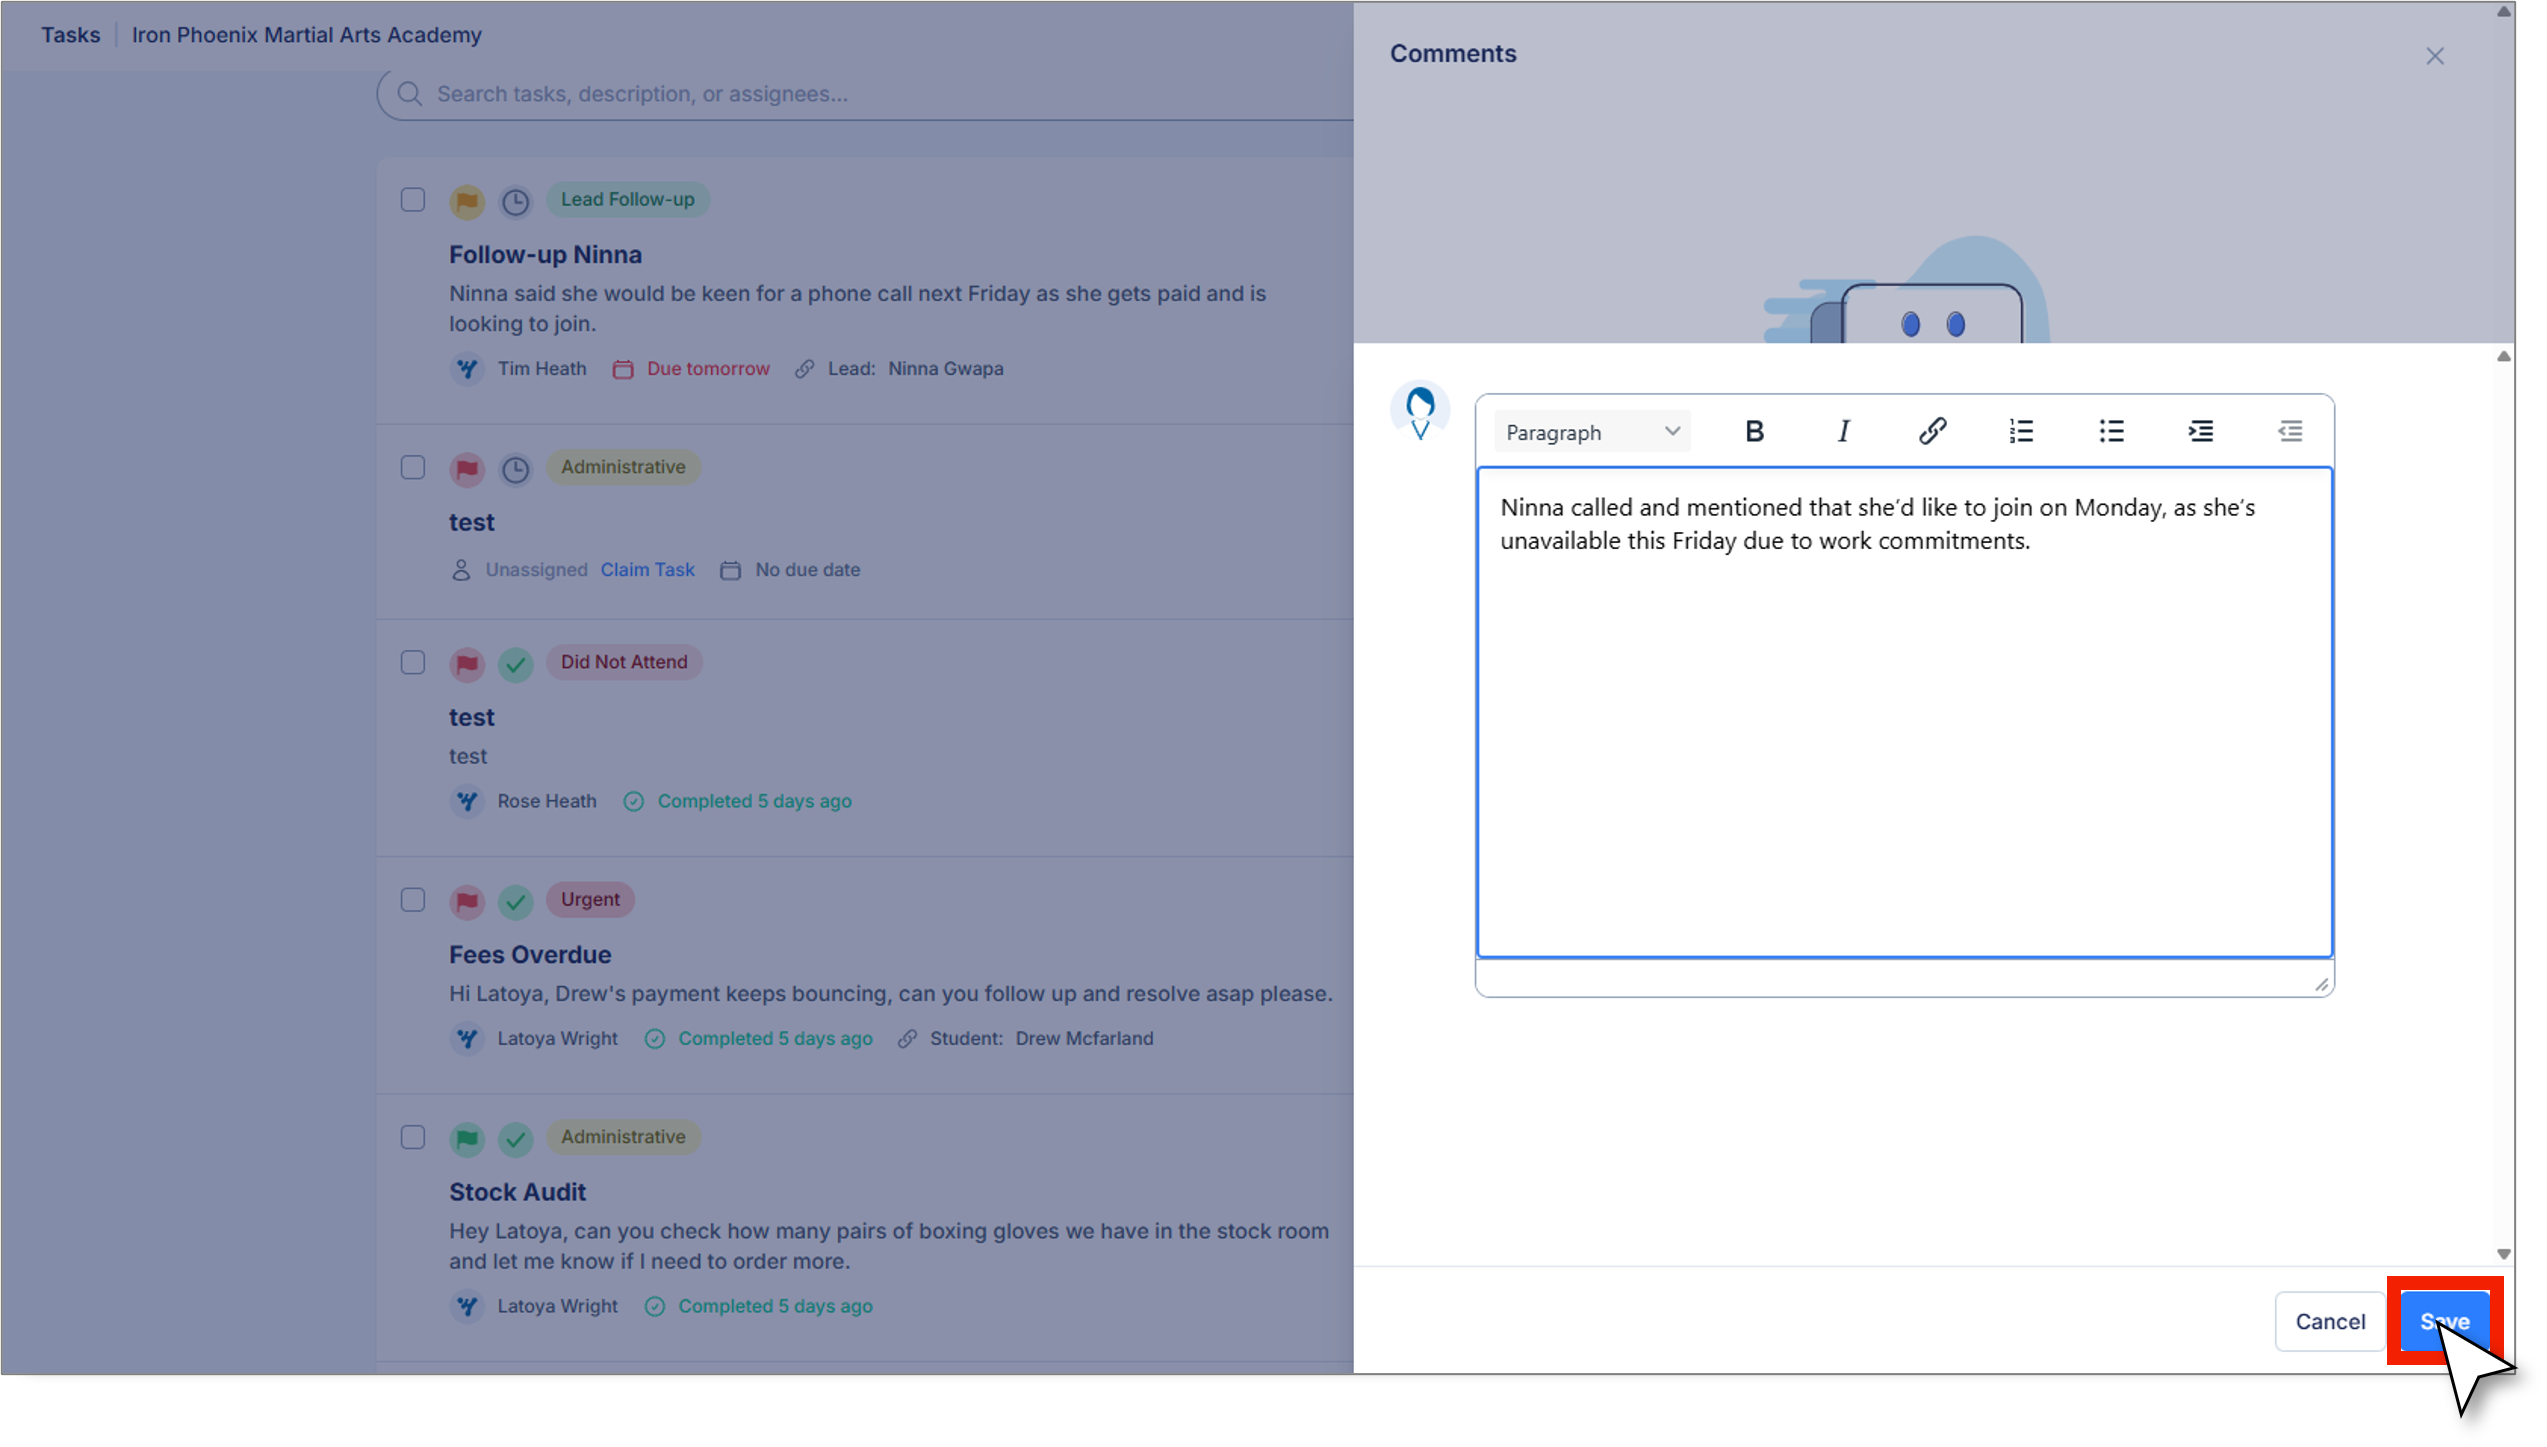Open the Paragraph style dropdown
The height and width of the screenshot is (1447, 2547).
1591,432
